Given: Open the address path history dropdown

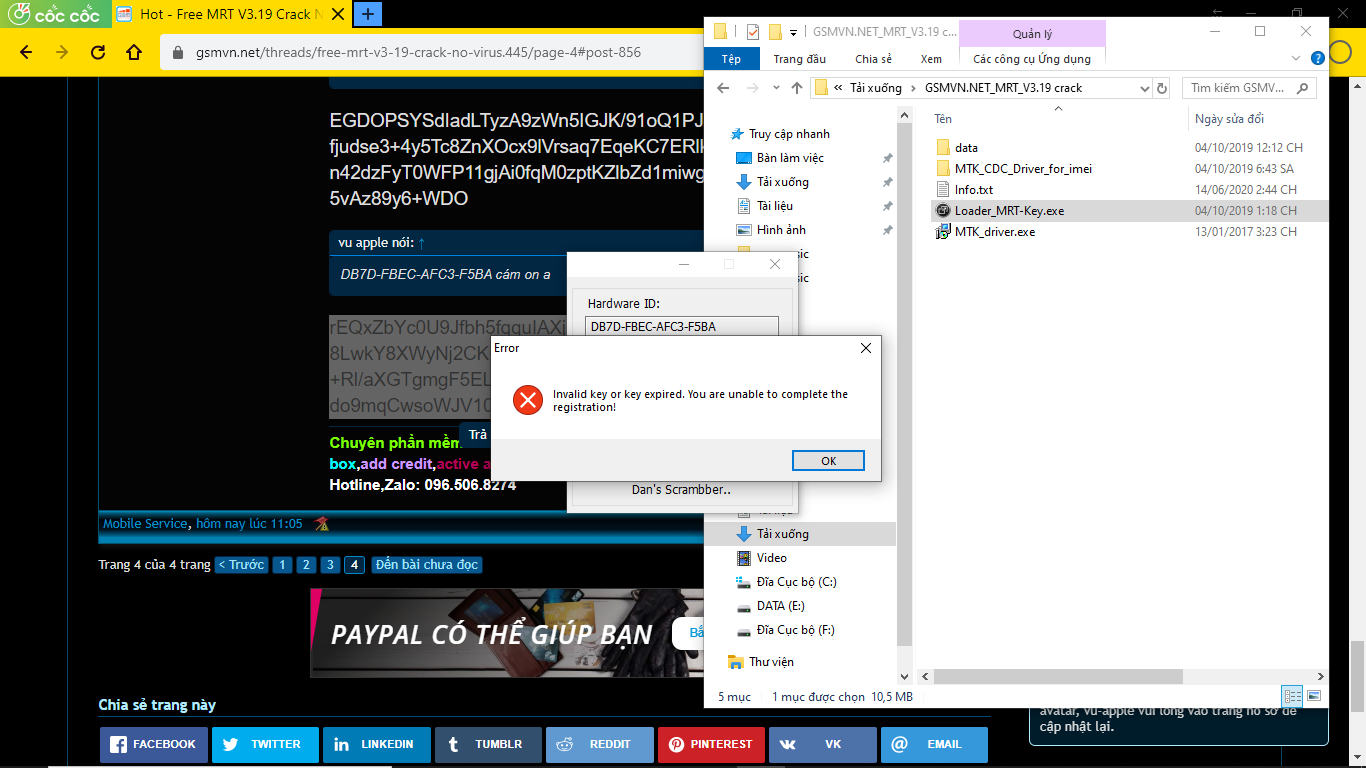Looking at the screenshot, I should (1144, 88).
